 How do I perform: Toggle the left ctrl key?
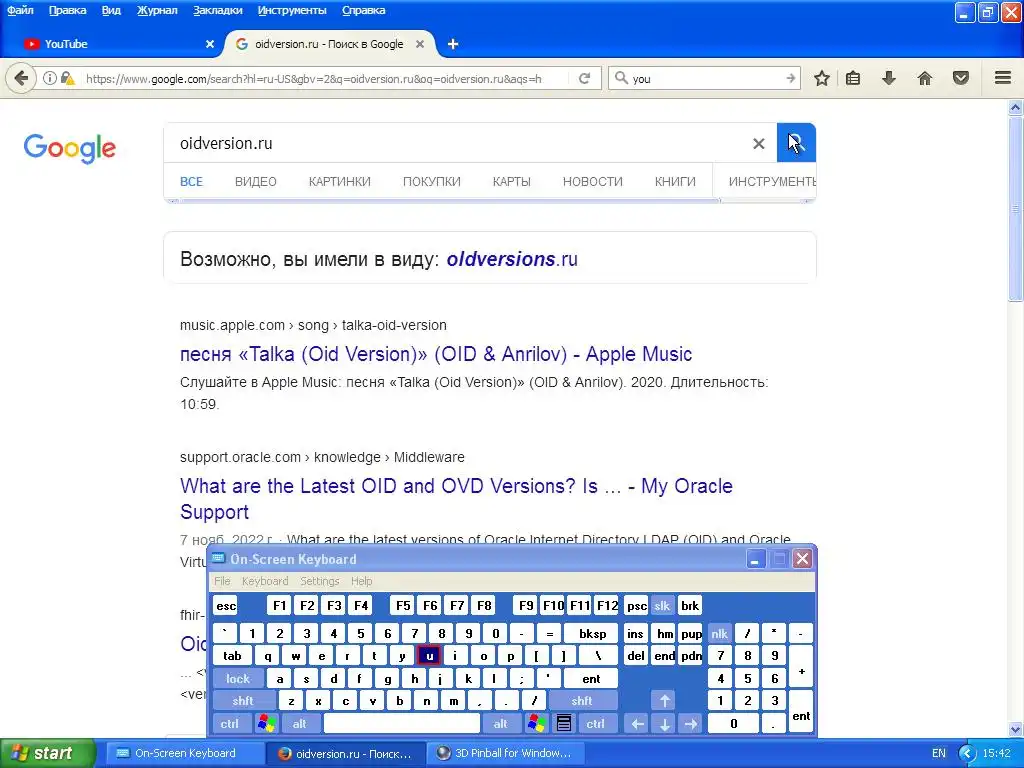230,724
